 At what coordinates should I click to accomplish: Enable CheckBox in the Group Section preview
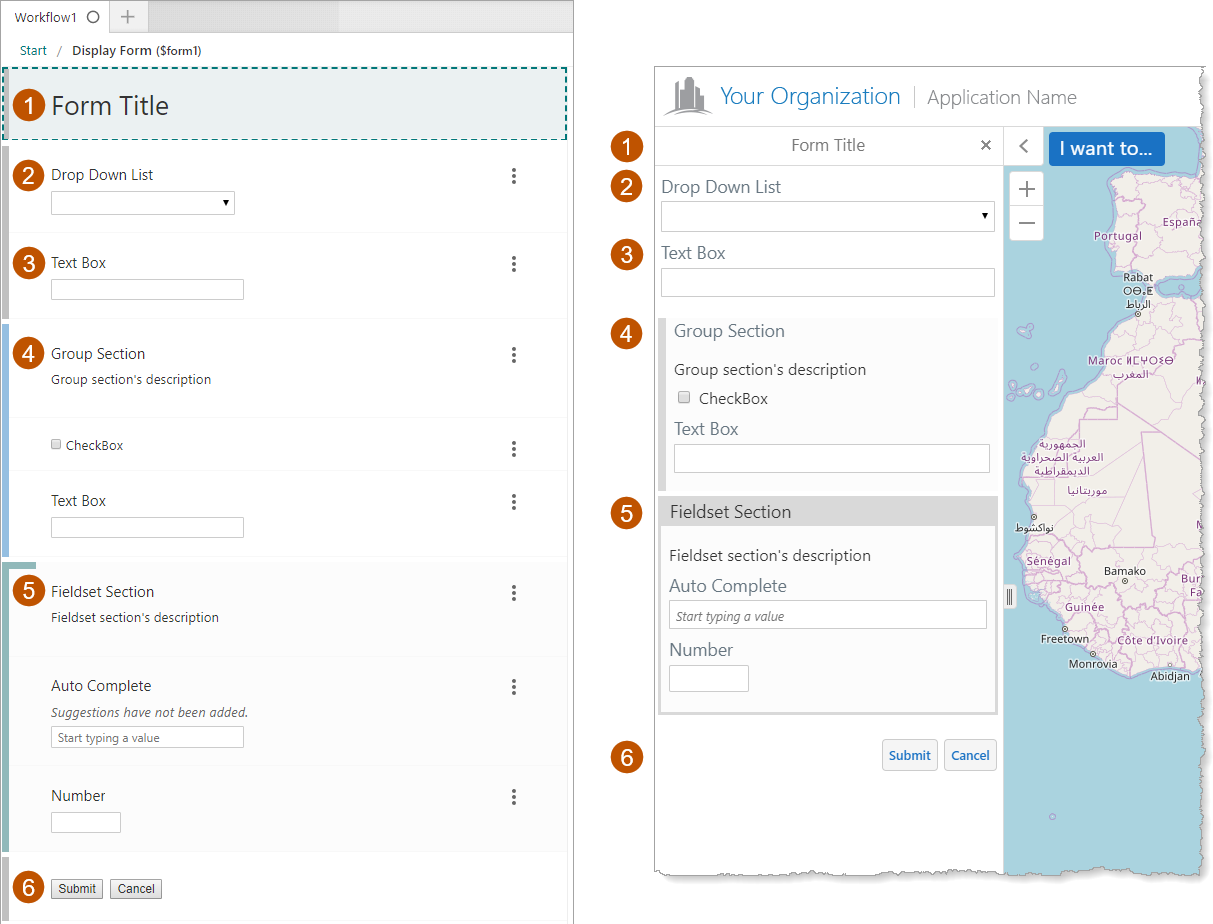pyautogui.click(x=684, y=398)
